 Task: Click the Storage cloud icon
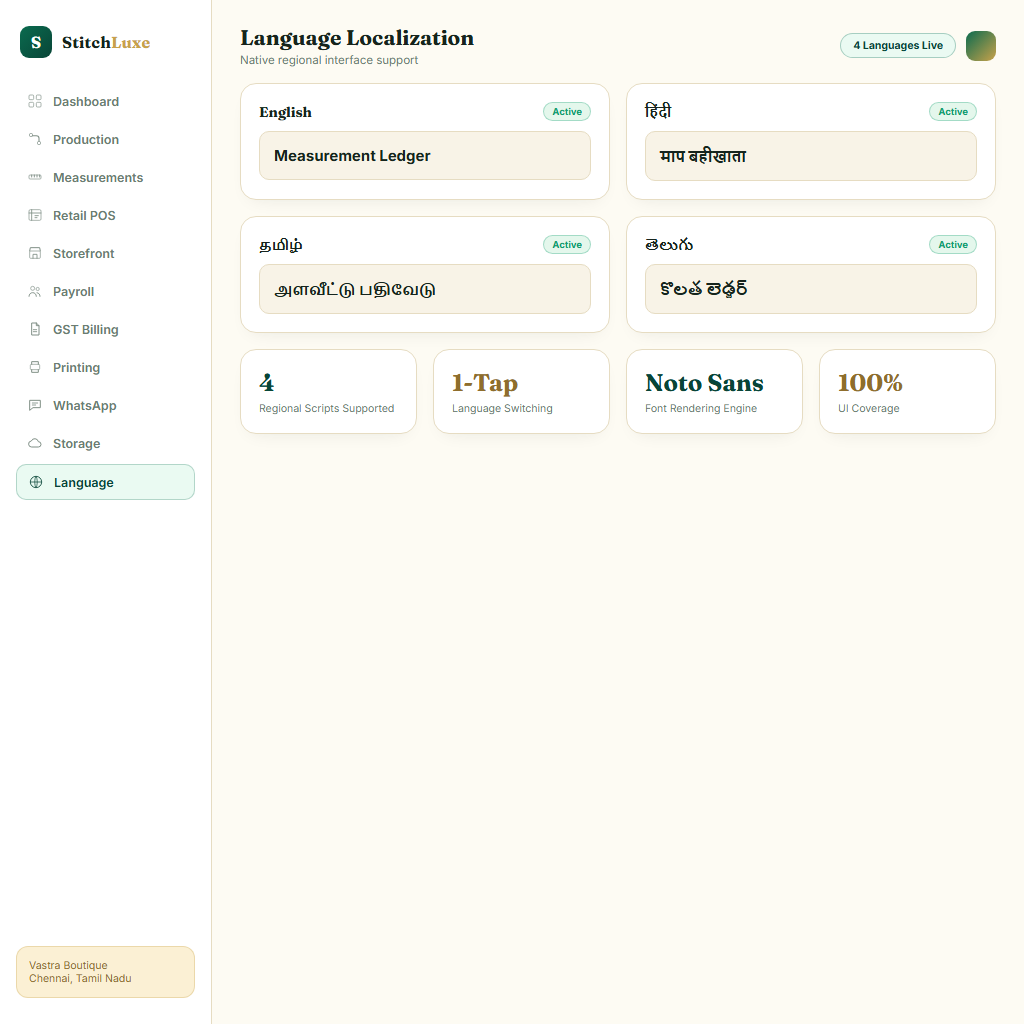coord(35,443)
